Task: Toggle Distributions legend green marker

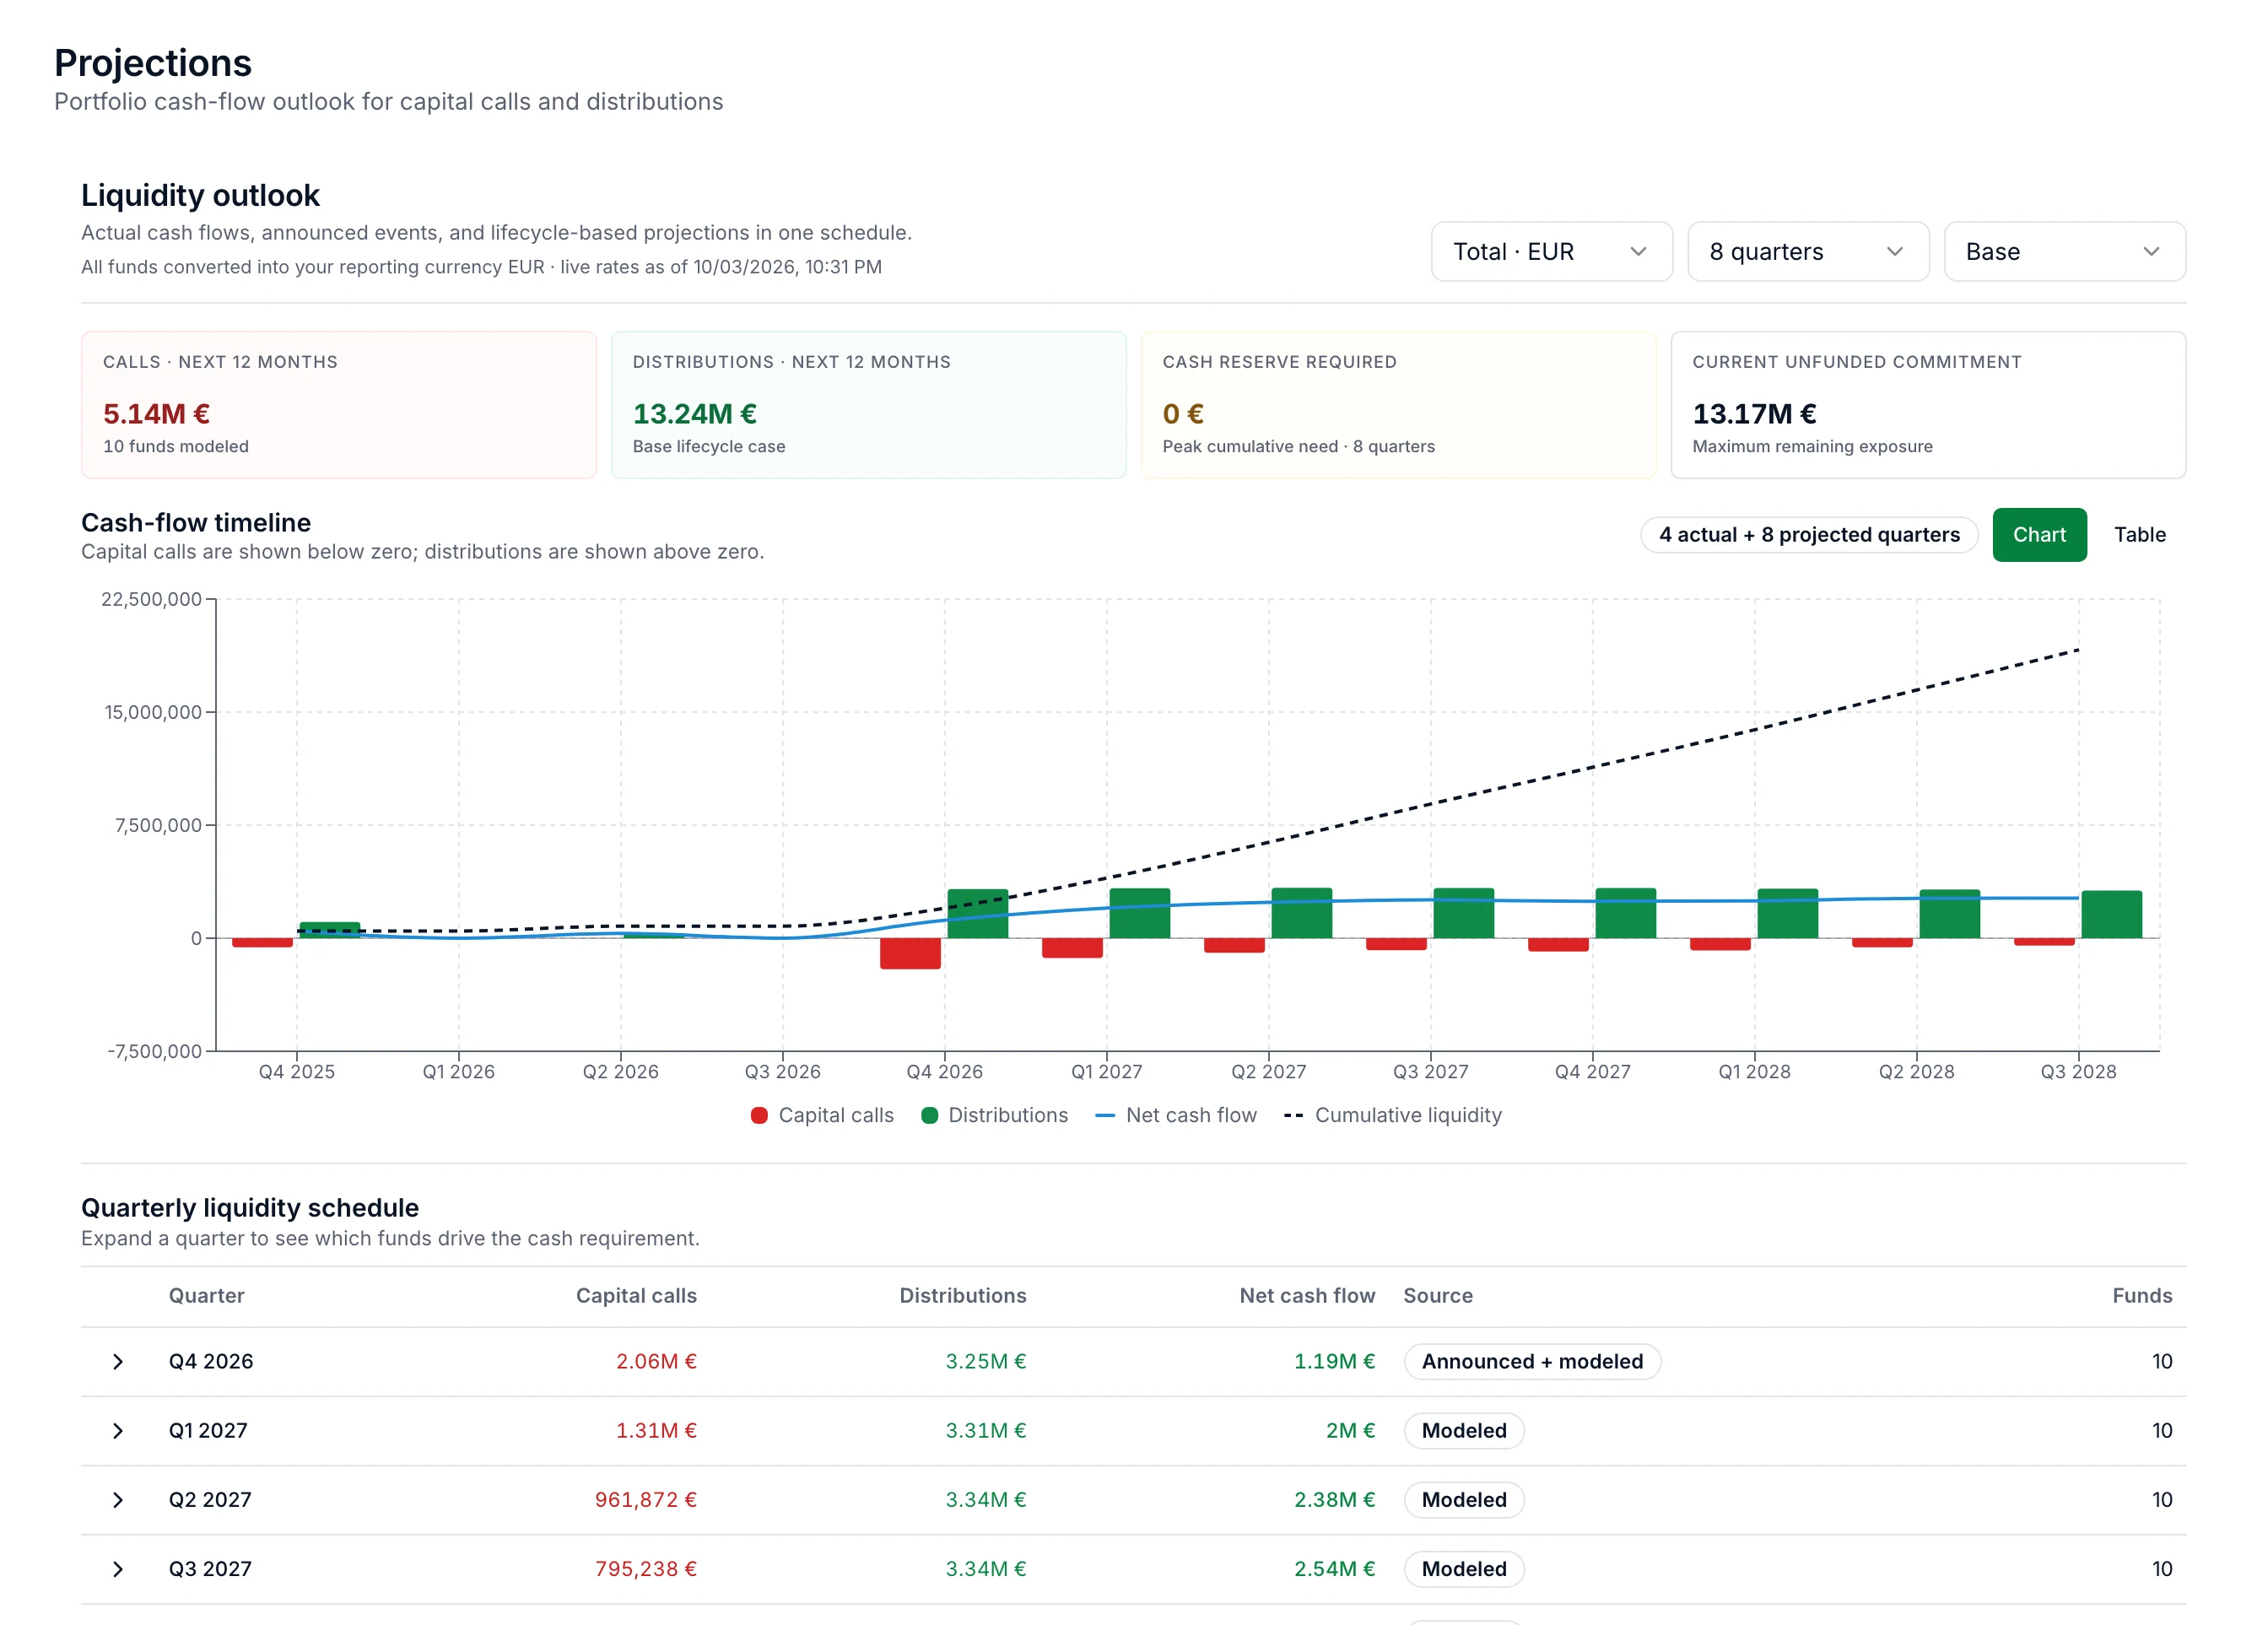Action: pos(929,1115)
